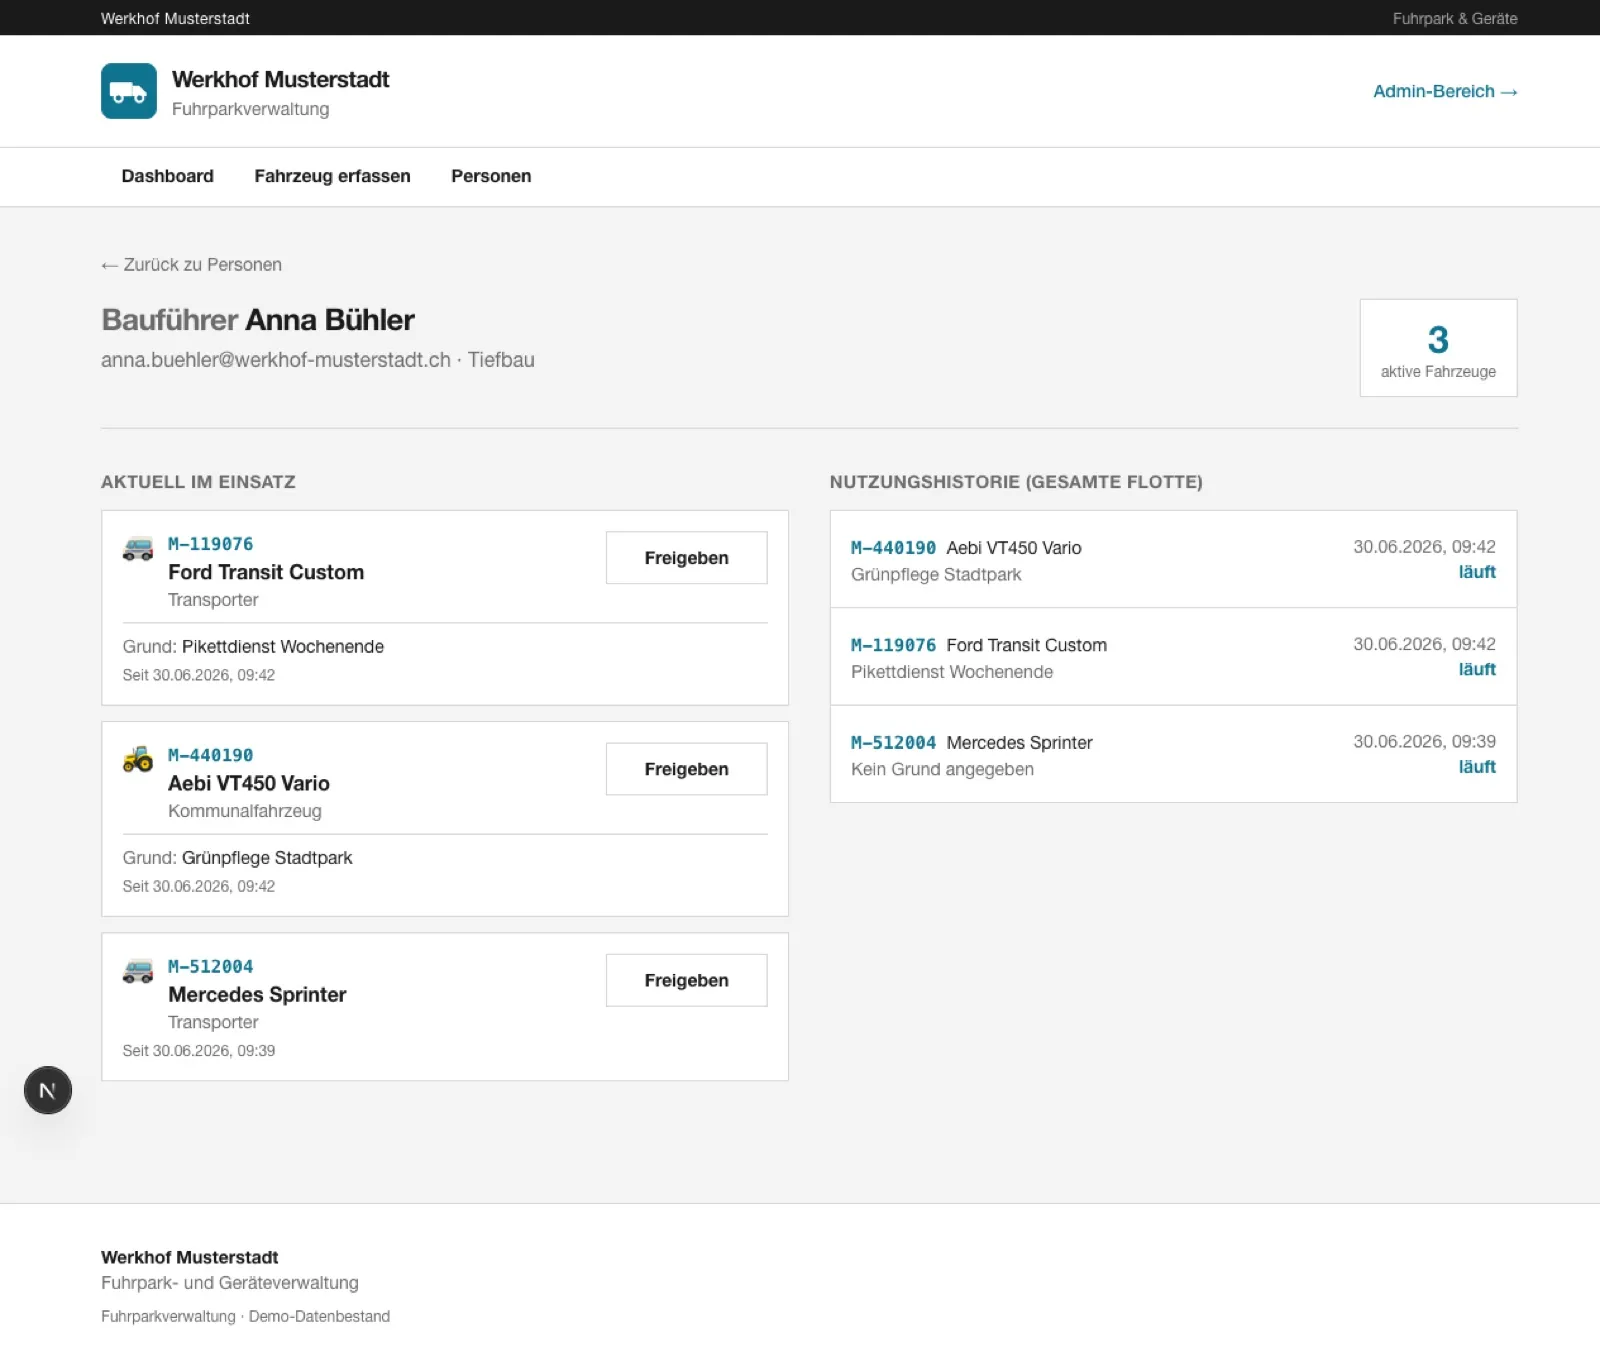
Task: Click the Kommunalfahrzeug type label
Action: pyautogui.click(x=245, y=811)
